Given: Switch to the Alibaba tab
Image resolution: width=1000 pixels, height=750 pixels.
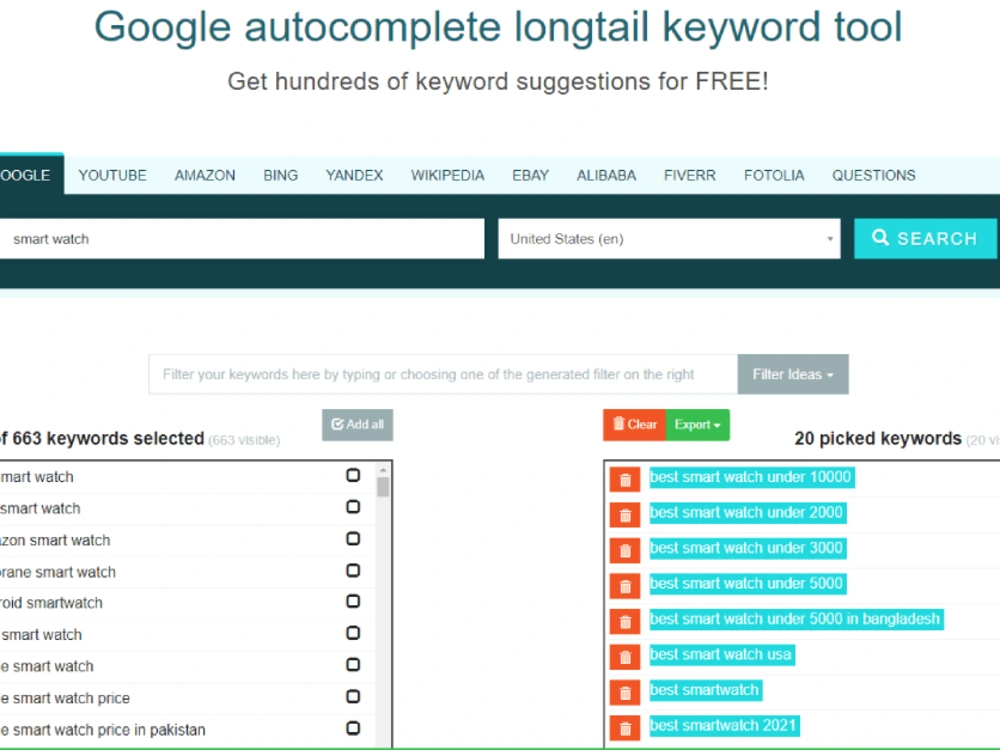Looking at the screenshot, I should click(607, 175).
